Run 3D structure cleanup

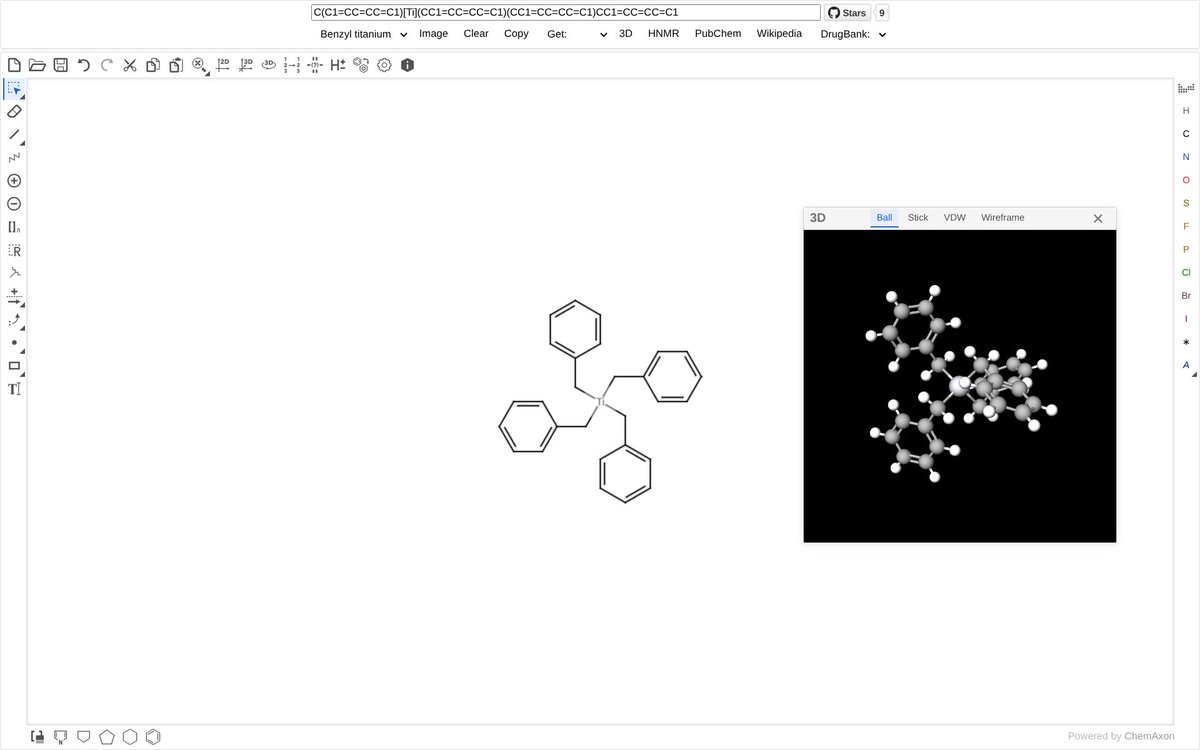click(246, 65)
